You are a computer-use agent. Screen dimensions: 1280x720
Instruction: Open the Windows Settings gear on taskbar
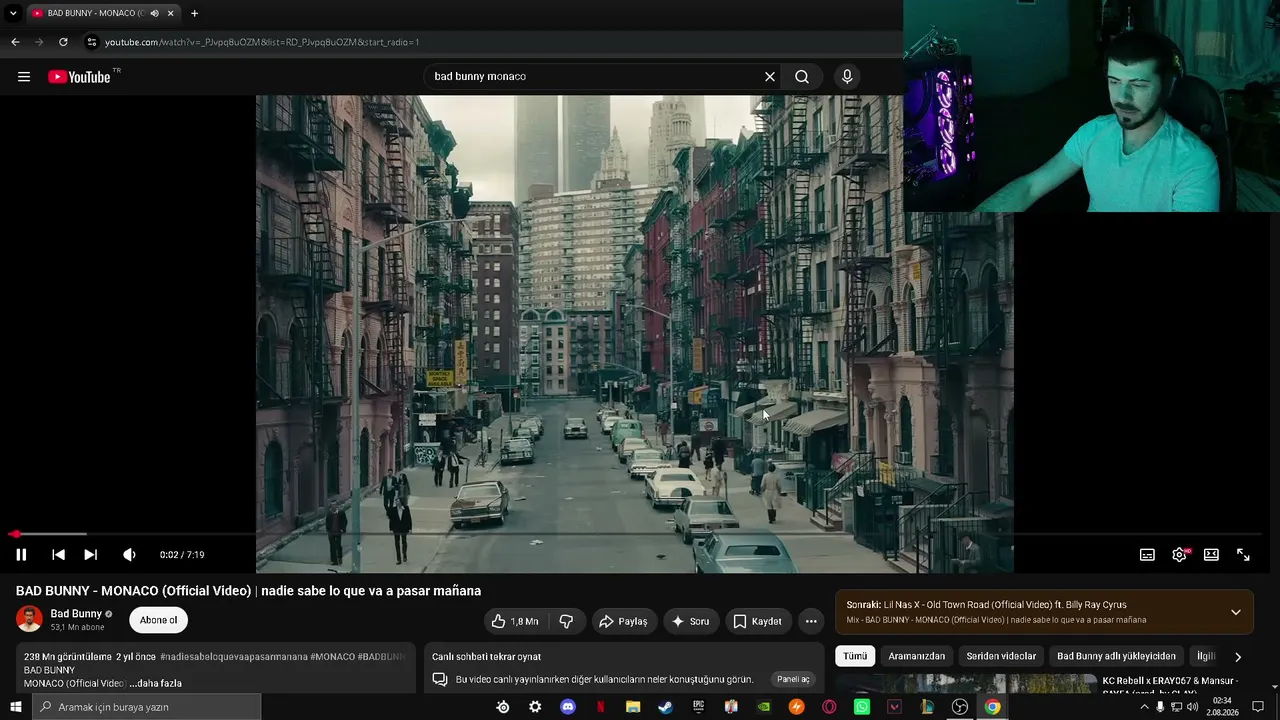(535, 707)
